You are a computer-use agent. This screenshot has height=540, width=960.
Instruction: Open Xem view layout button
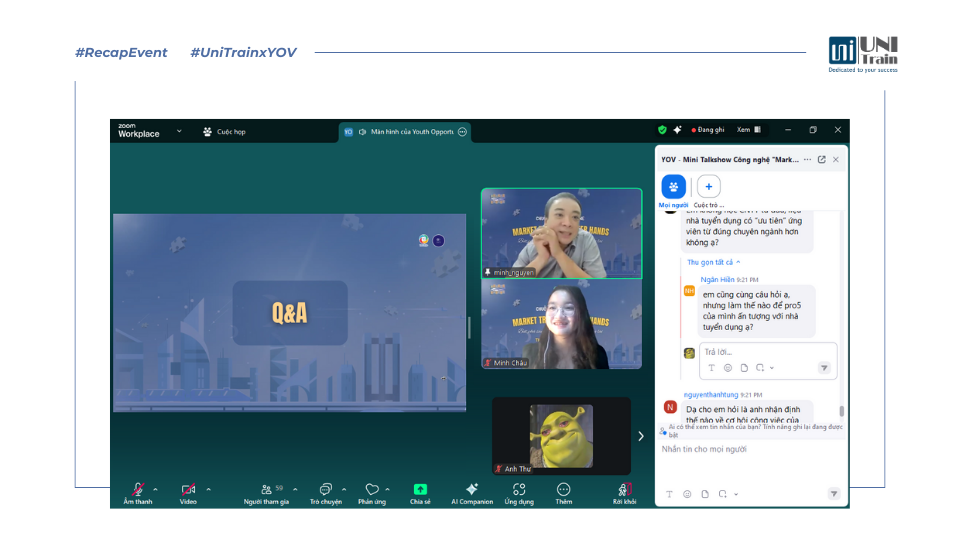tap(749, 130)
